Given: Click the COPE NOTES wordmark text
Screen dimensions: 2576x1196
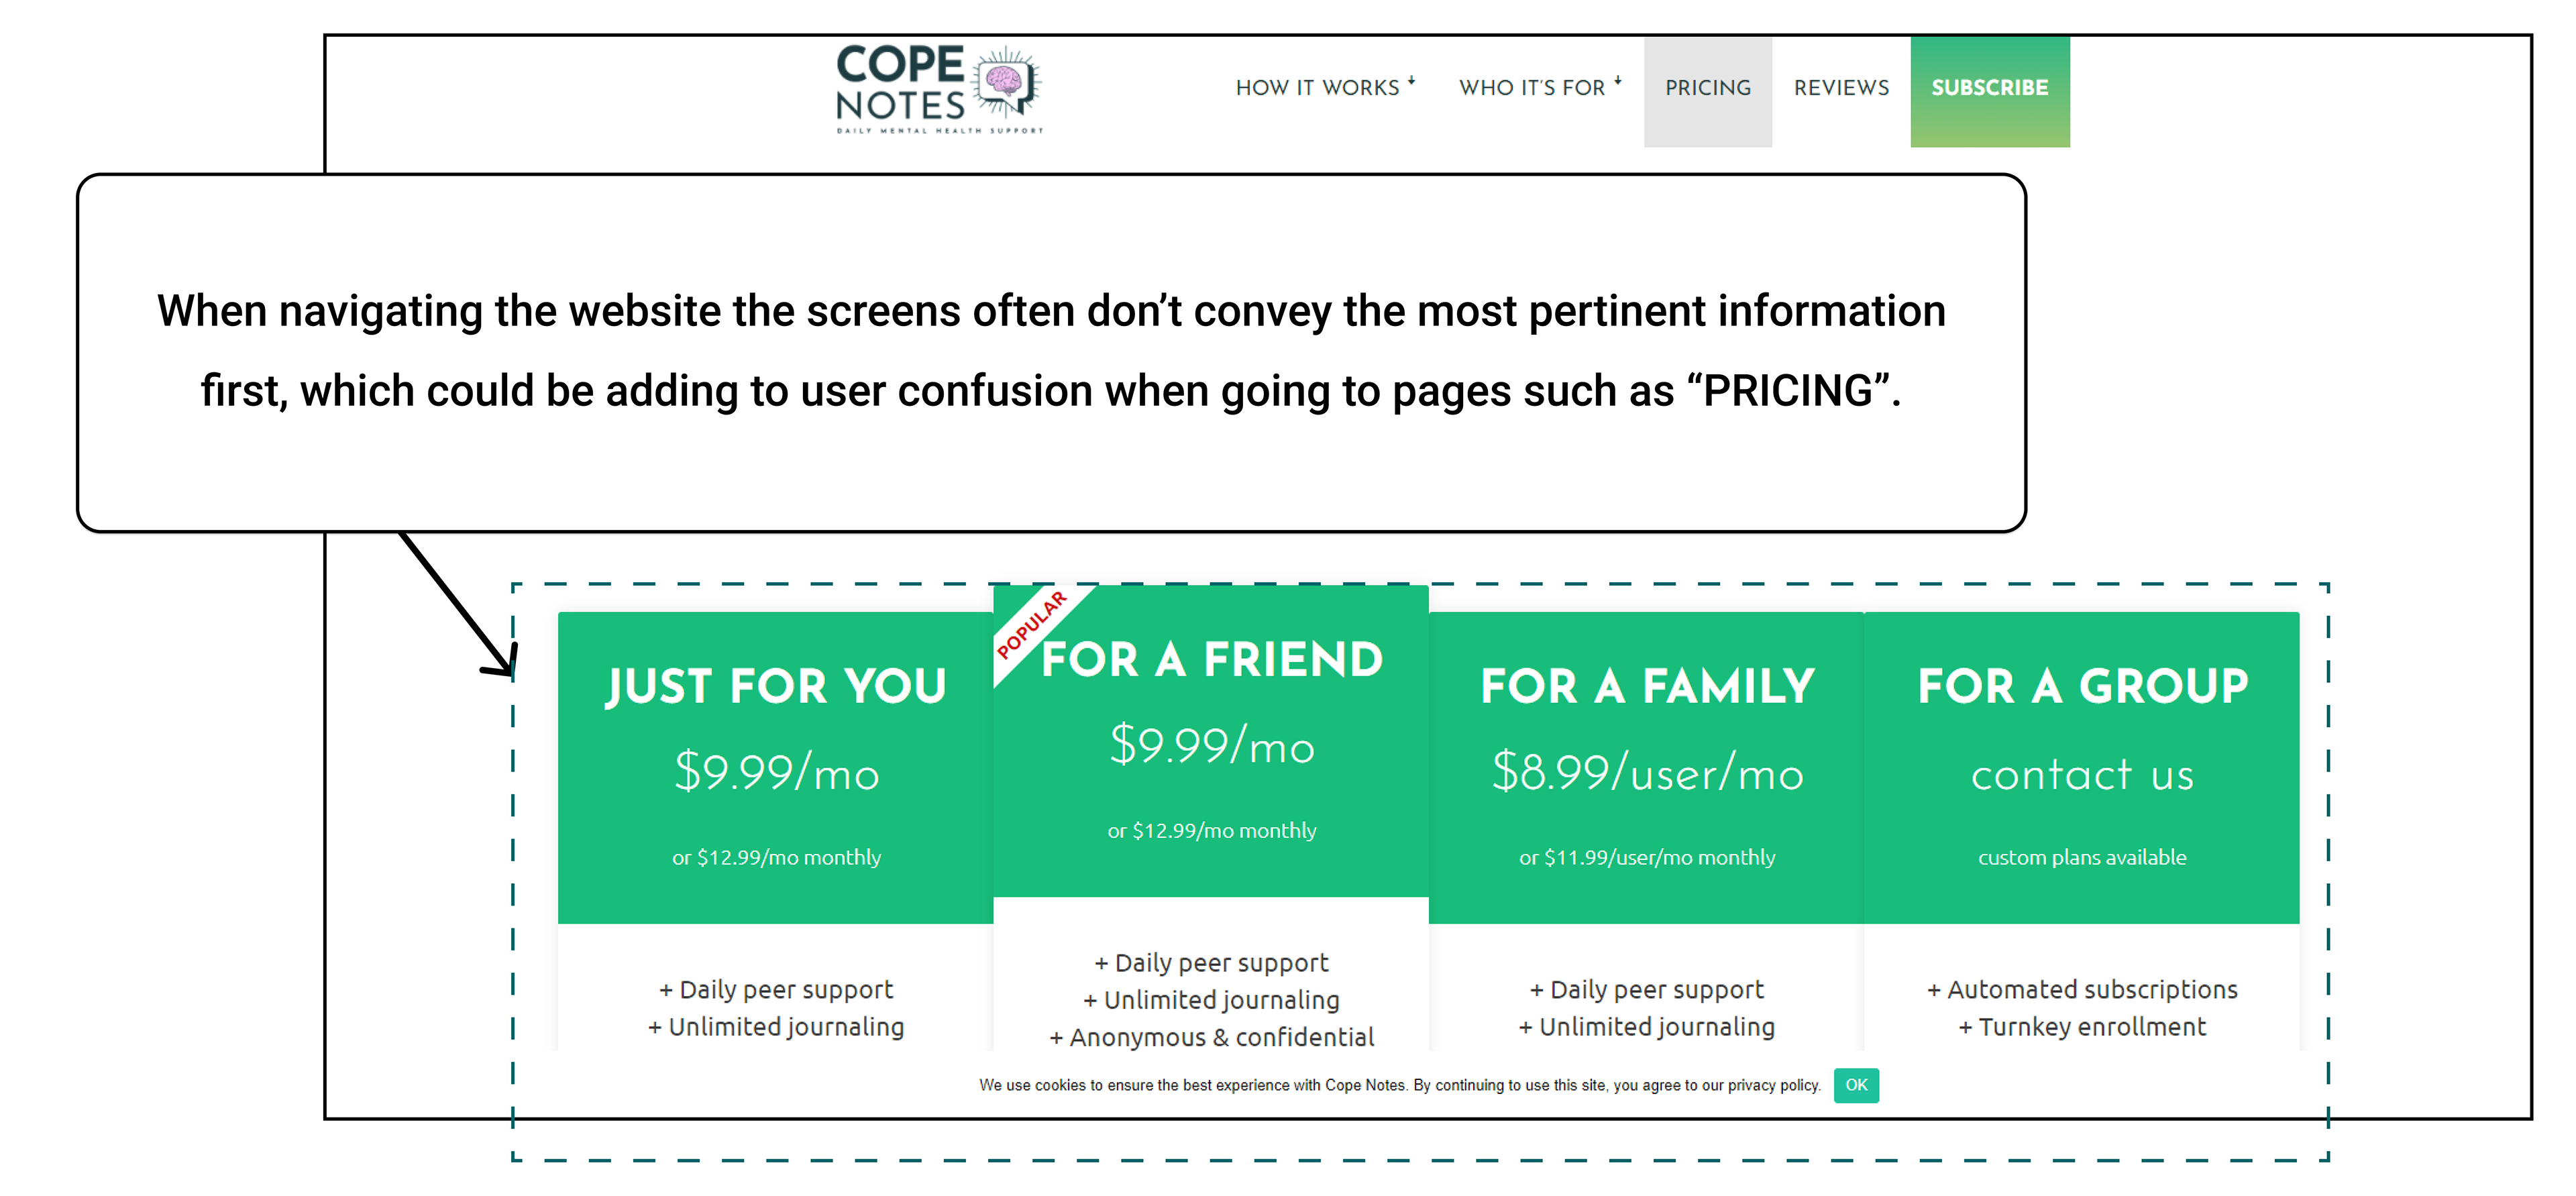Looking at the screenshot, I should click(900, 85).
